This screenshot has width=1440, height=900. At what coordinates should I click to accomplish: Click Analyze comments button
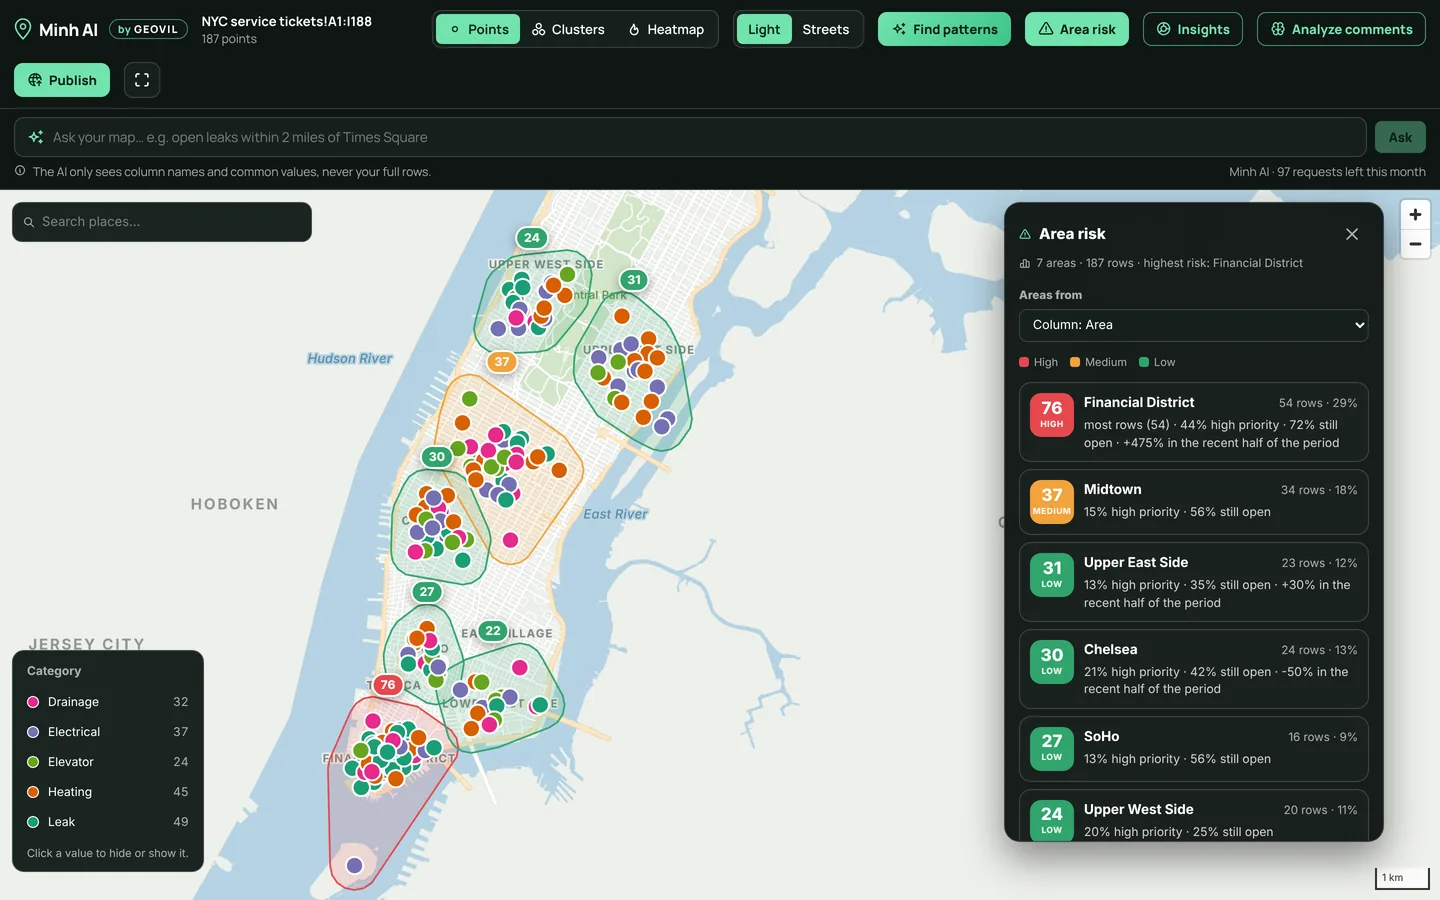1341,29
